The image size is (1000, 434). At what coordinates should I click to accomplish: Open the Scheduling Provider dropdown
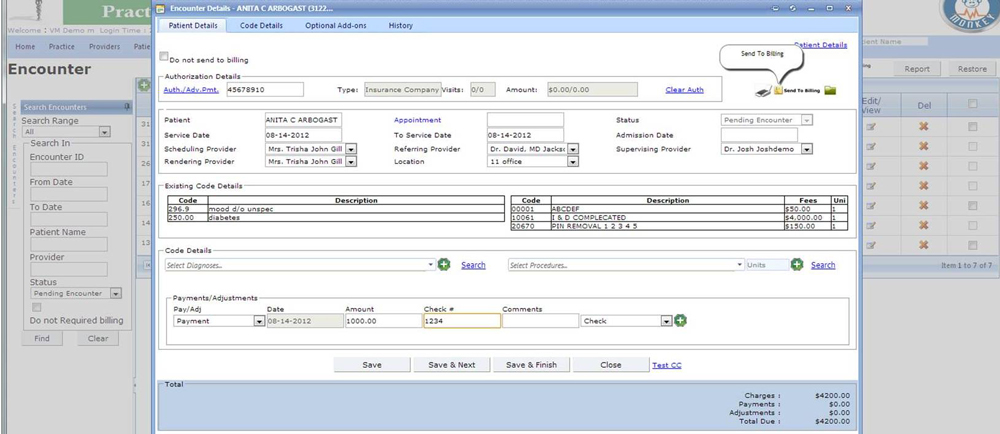coord(351,149)
